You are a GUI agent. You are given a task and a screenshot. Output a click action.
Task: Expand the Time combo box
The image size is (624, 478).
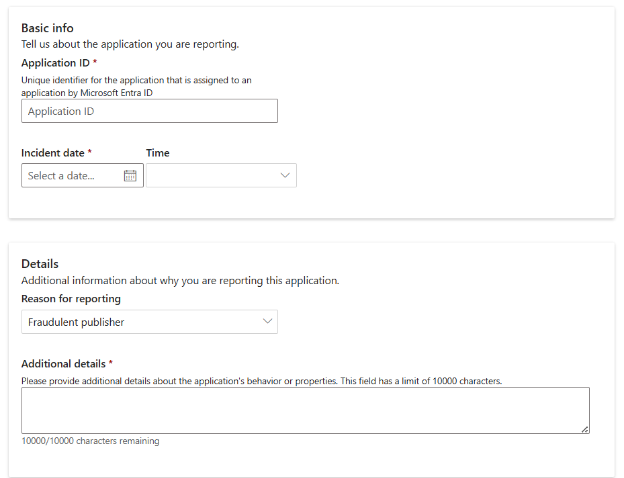coord(220,176)
